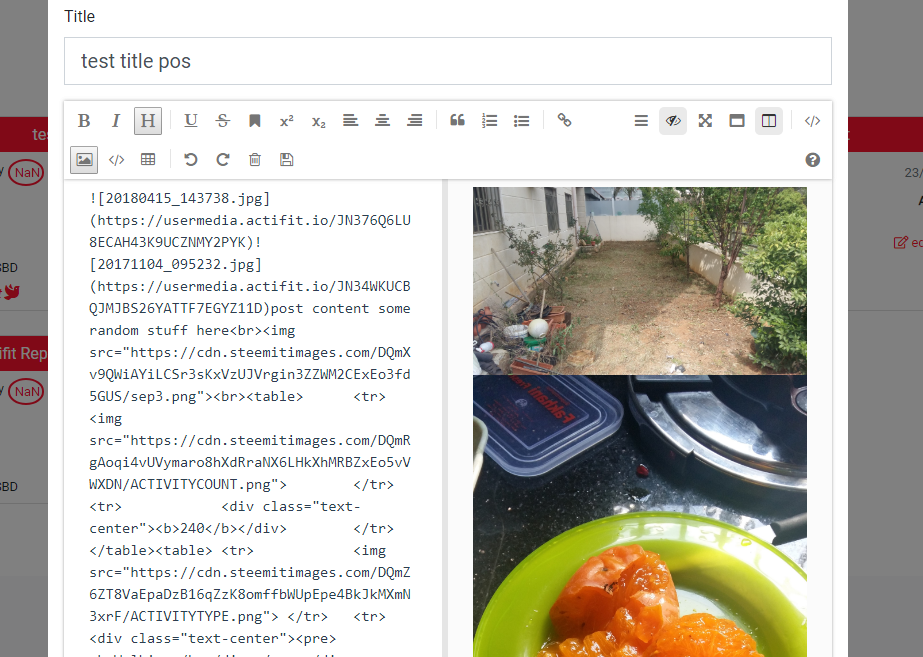Open the hamburger navigation icon
Image resolution: width=923 pixels, height=657 pixels.
641,121
